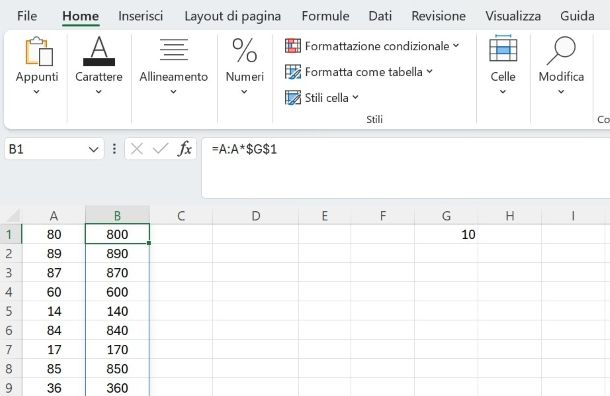
Task: Expand chevron under Numeri
Action: pos(244,92)
